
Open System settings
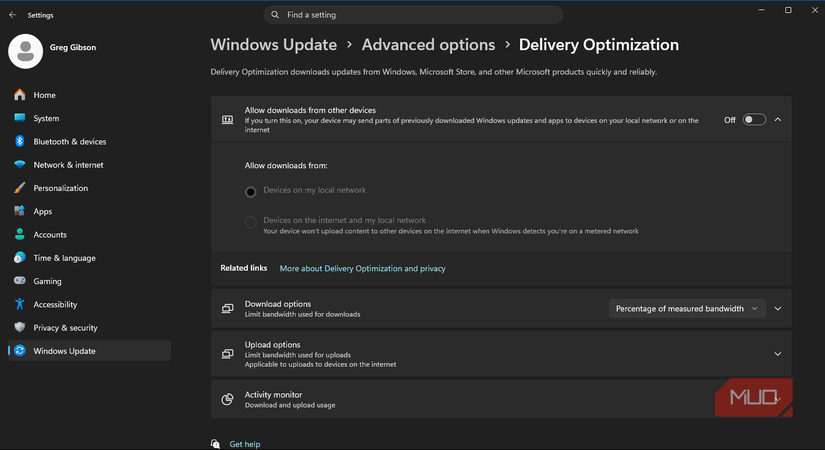point(89,118)
